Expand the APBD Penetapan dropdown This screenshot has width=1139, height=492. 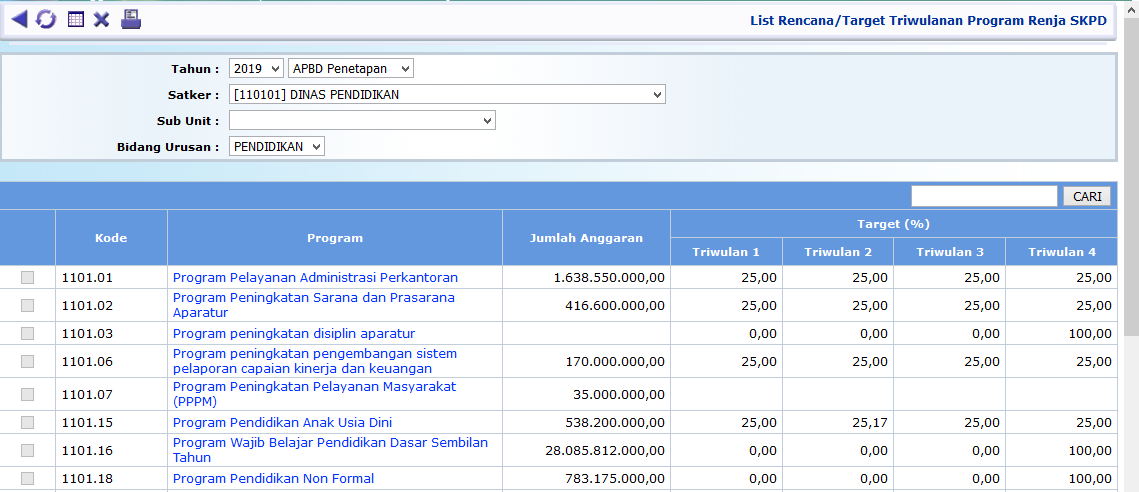[x=350, y=69]
